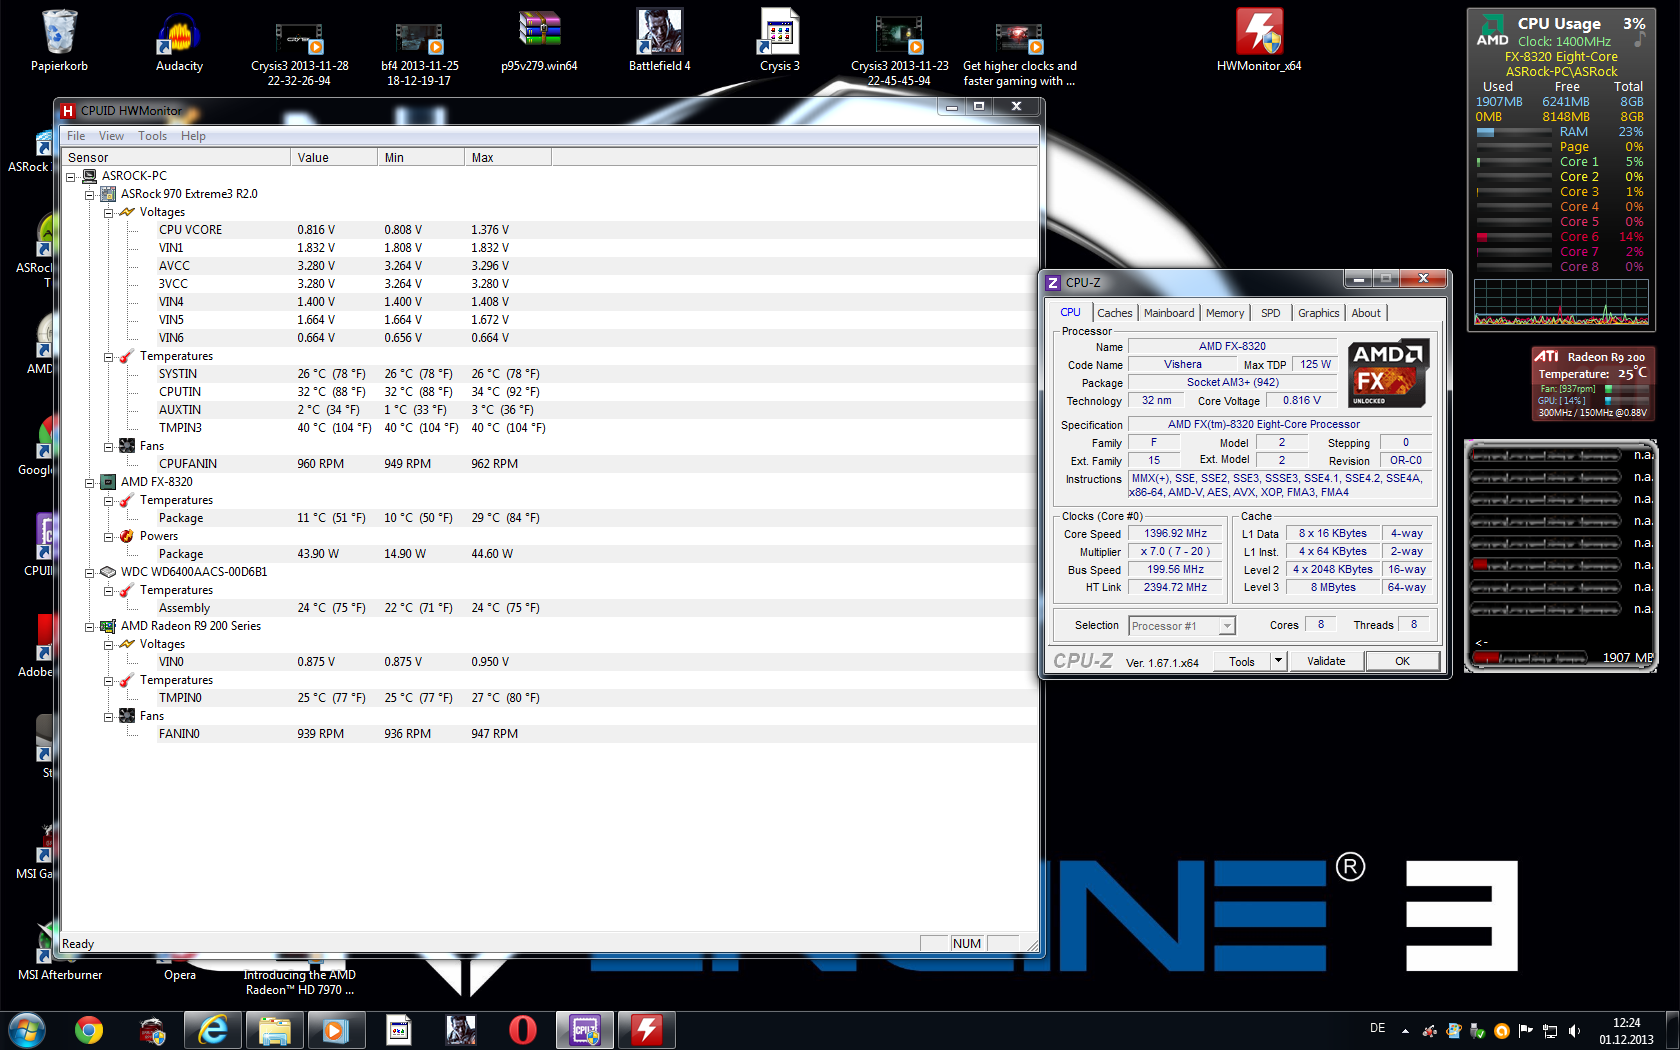Collapse Voltages under ASRock 970 Extreme3
The image size is (1680, 1050).
click(x=109, y=213)
